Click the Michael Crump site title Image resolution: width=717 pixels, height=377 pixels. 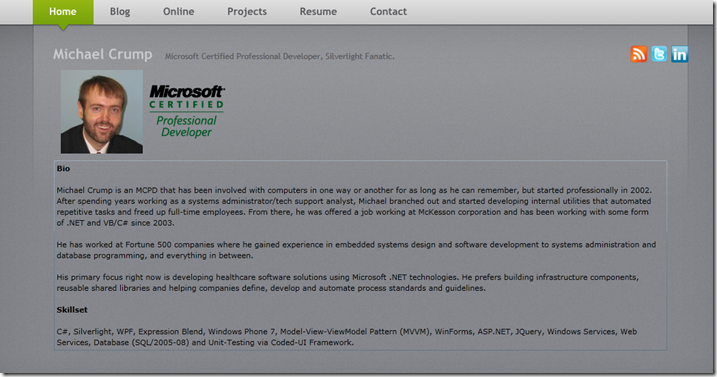click(102, 54)
